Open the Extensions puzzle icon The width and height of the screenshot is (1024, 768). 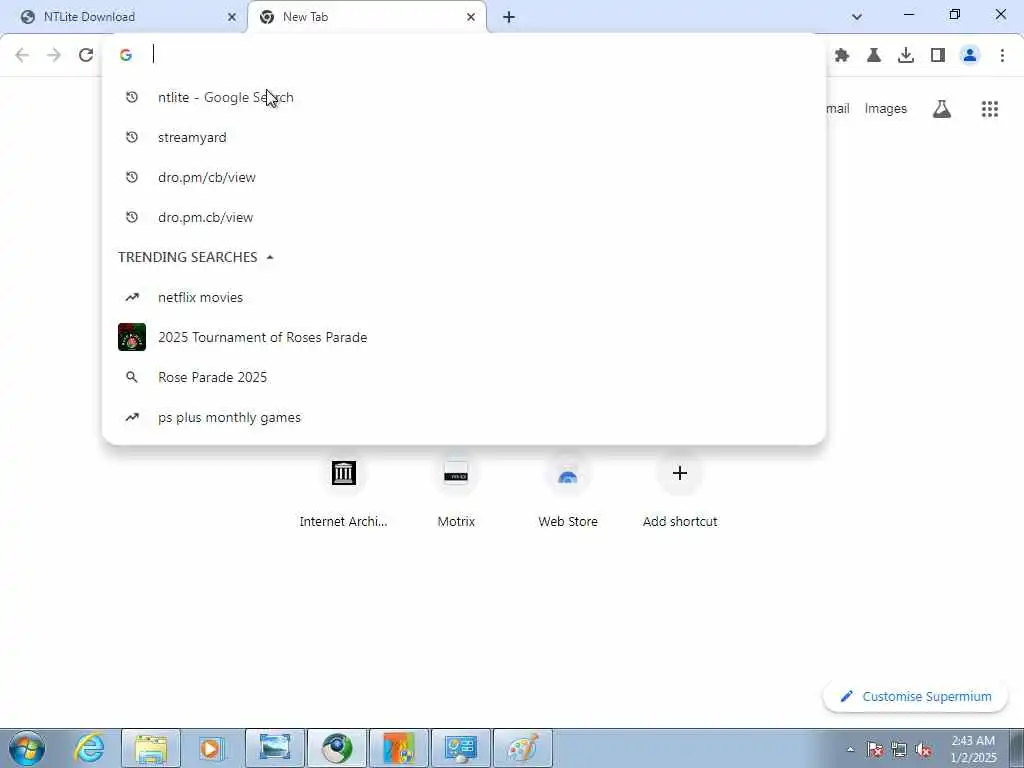[842, 55]
